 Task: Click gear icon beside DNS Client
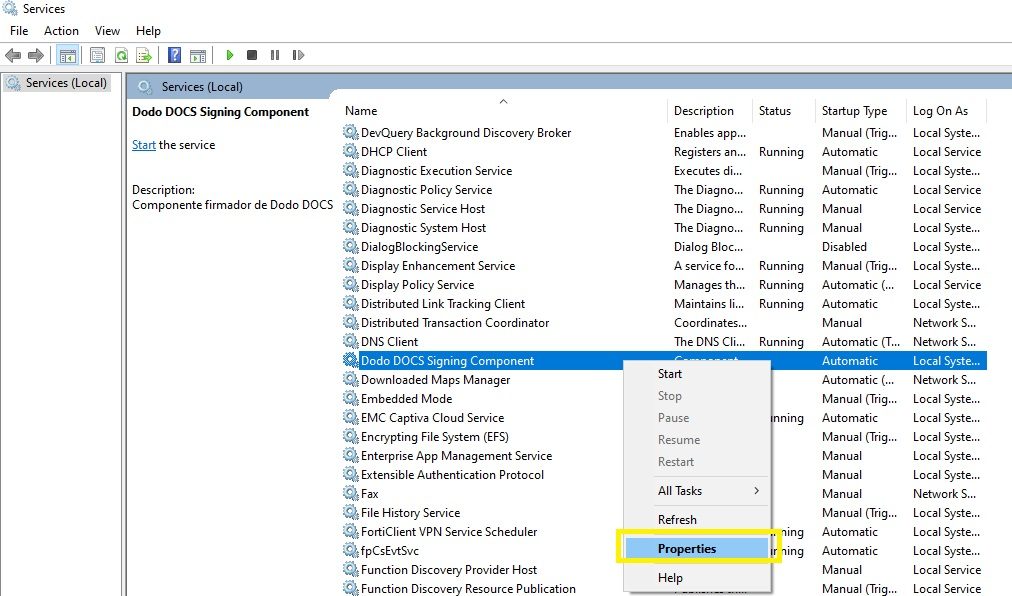click(350, 341)
